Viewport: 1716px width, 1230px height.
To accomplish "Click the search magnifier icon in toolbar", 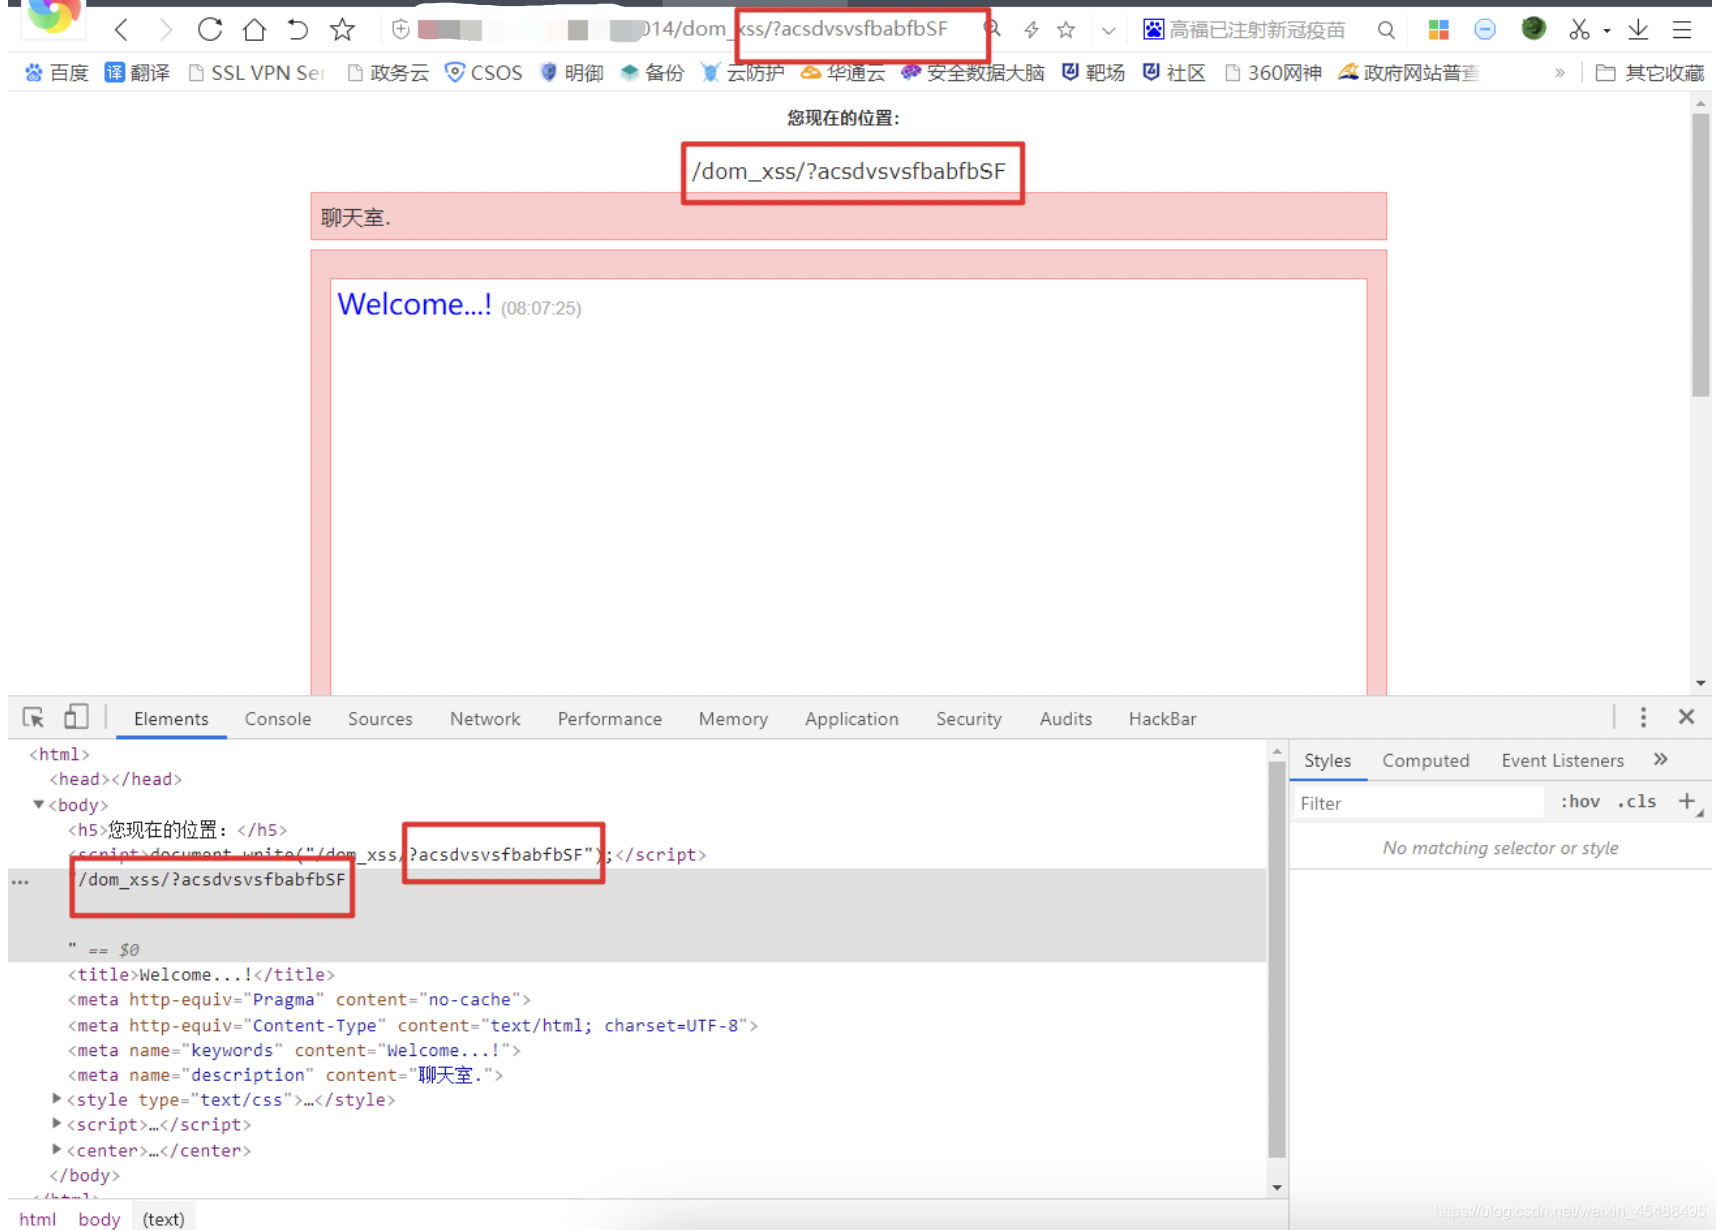I will (x=1386, y=30).
